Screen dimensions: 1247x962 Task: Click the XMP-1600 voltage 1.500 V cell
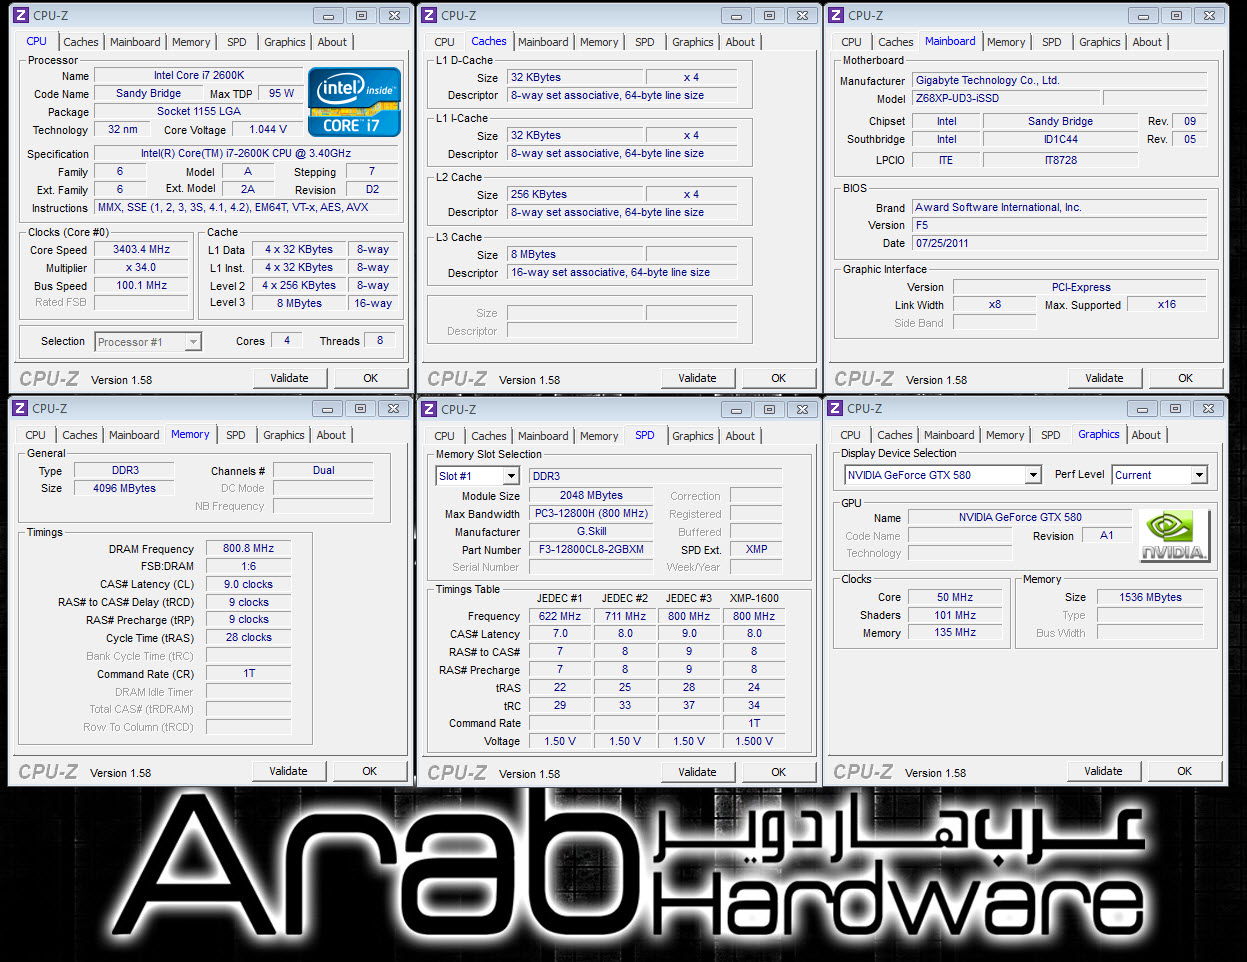(x=754, y=741)
